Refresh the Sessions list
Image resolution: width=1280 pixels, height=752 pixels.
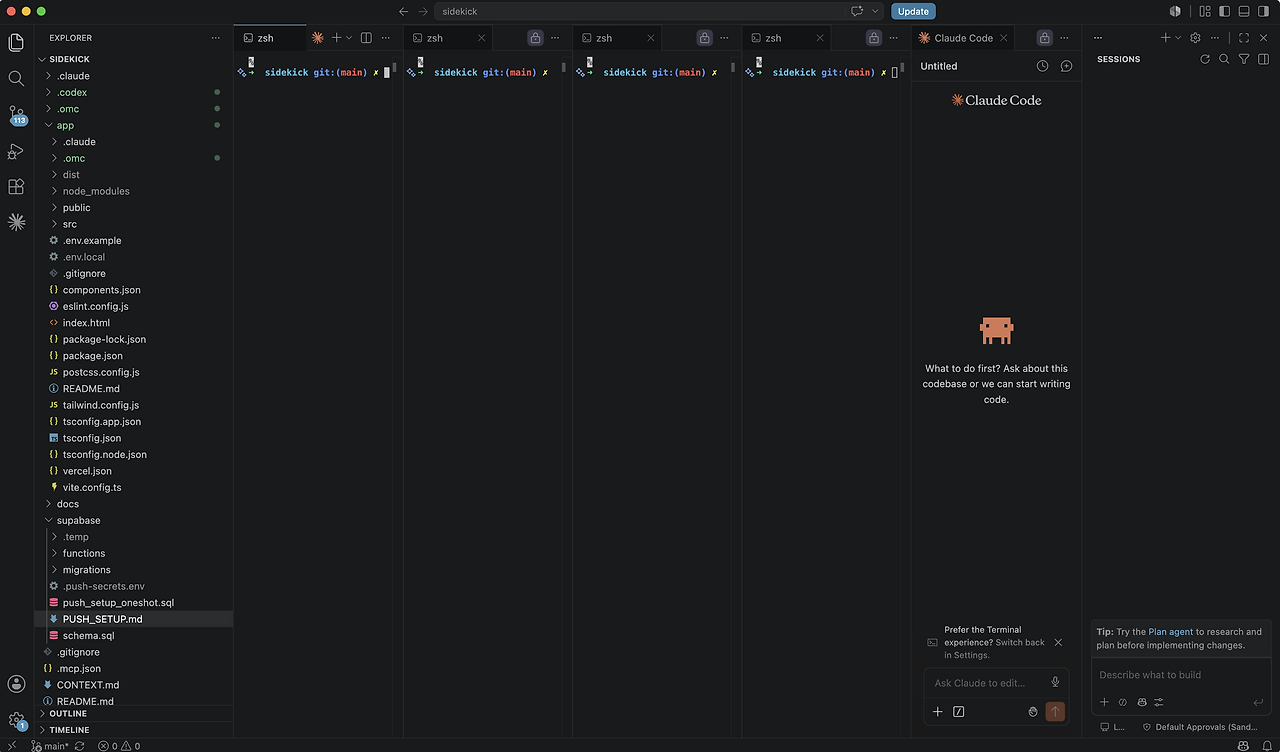tap(1205, 59)
